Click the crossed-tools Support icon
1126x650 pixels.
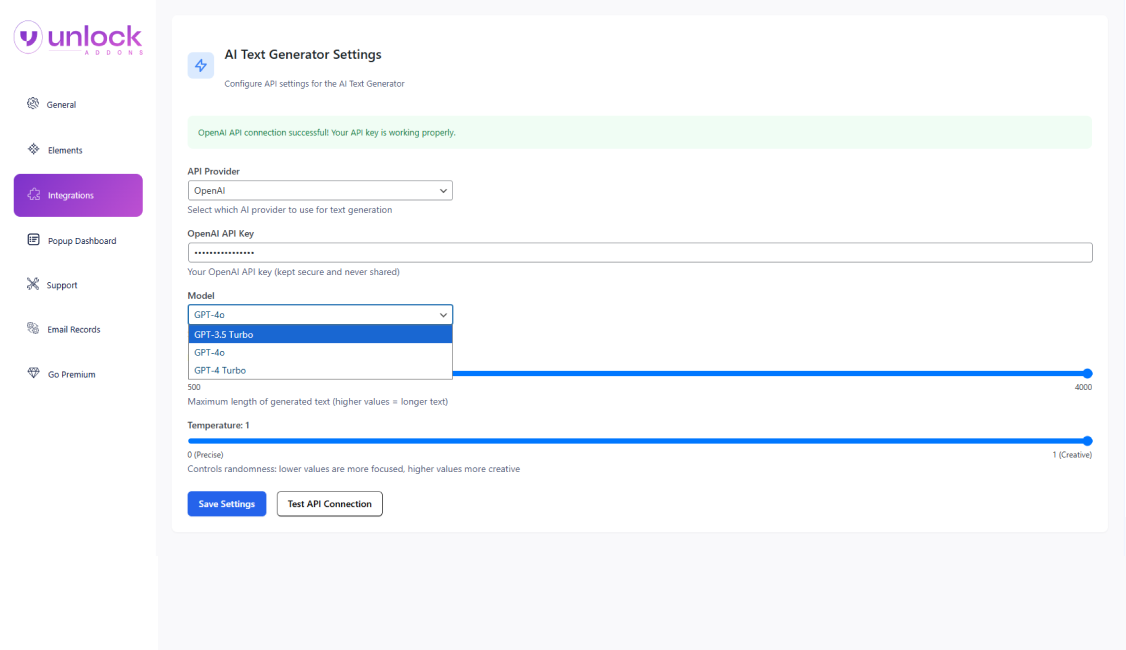pyautogui.click(x=33, y=284)
